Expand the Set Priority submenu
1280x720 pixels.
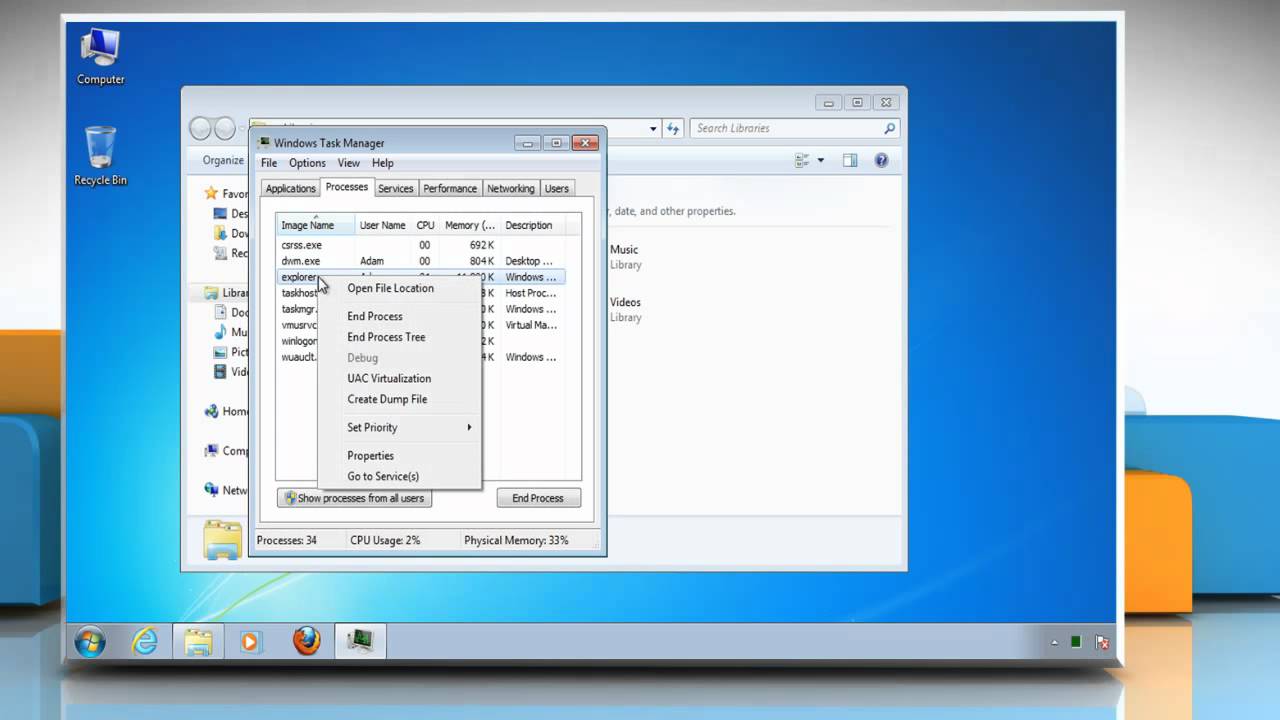399,427
